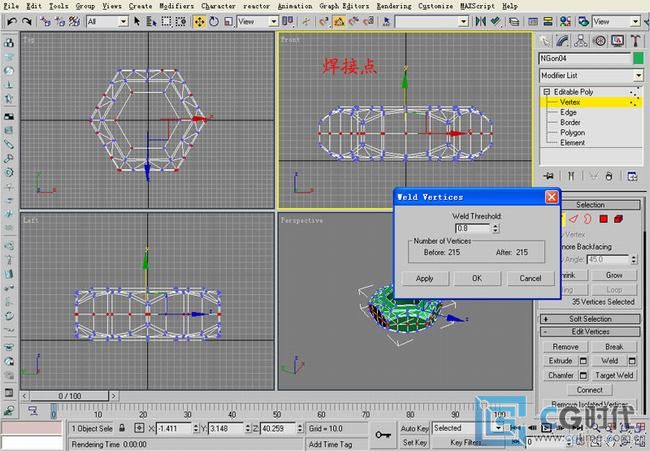
Task: Switch to the Utilities hammer tab
Action: pyautogui.click(x=635, y=41)
